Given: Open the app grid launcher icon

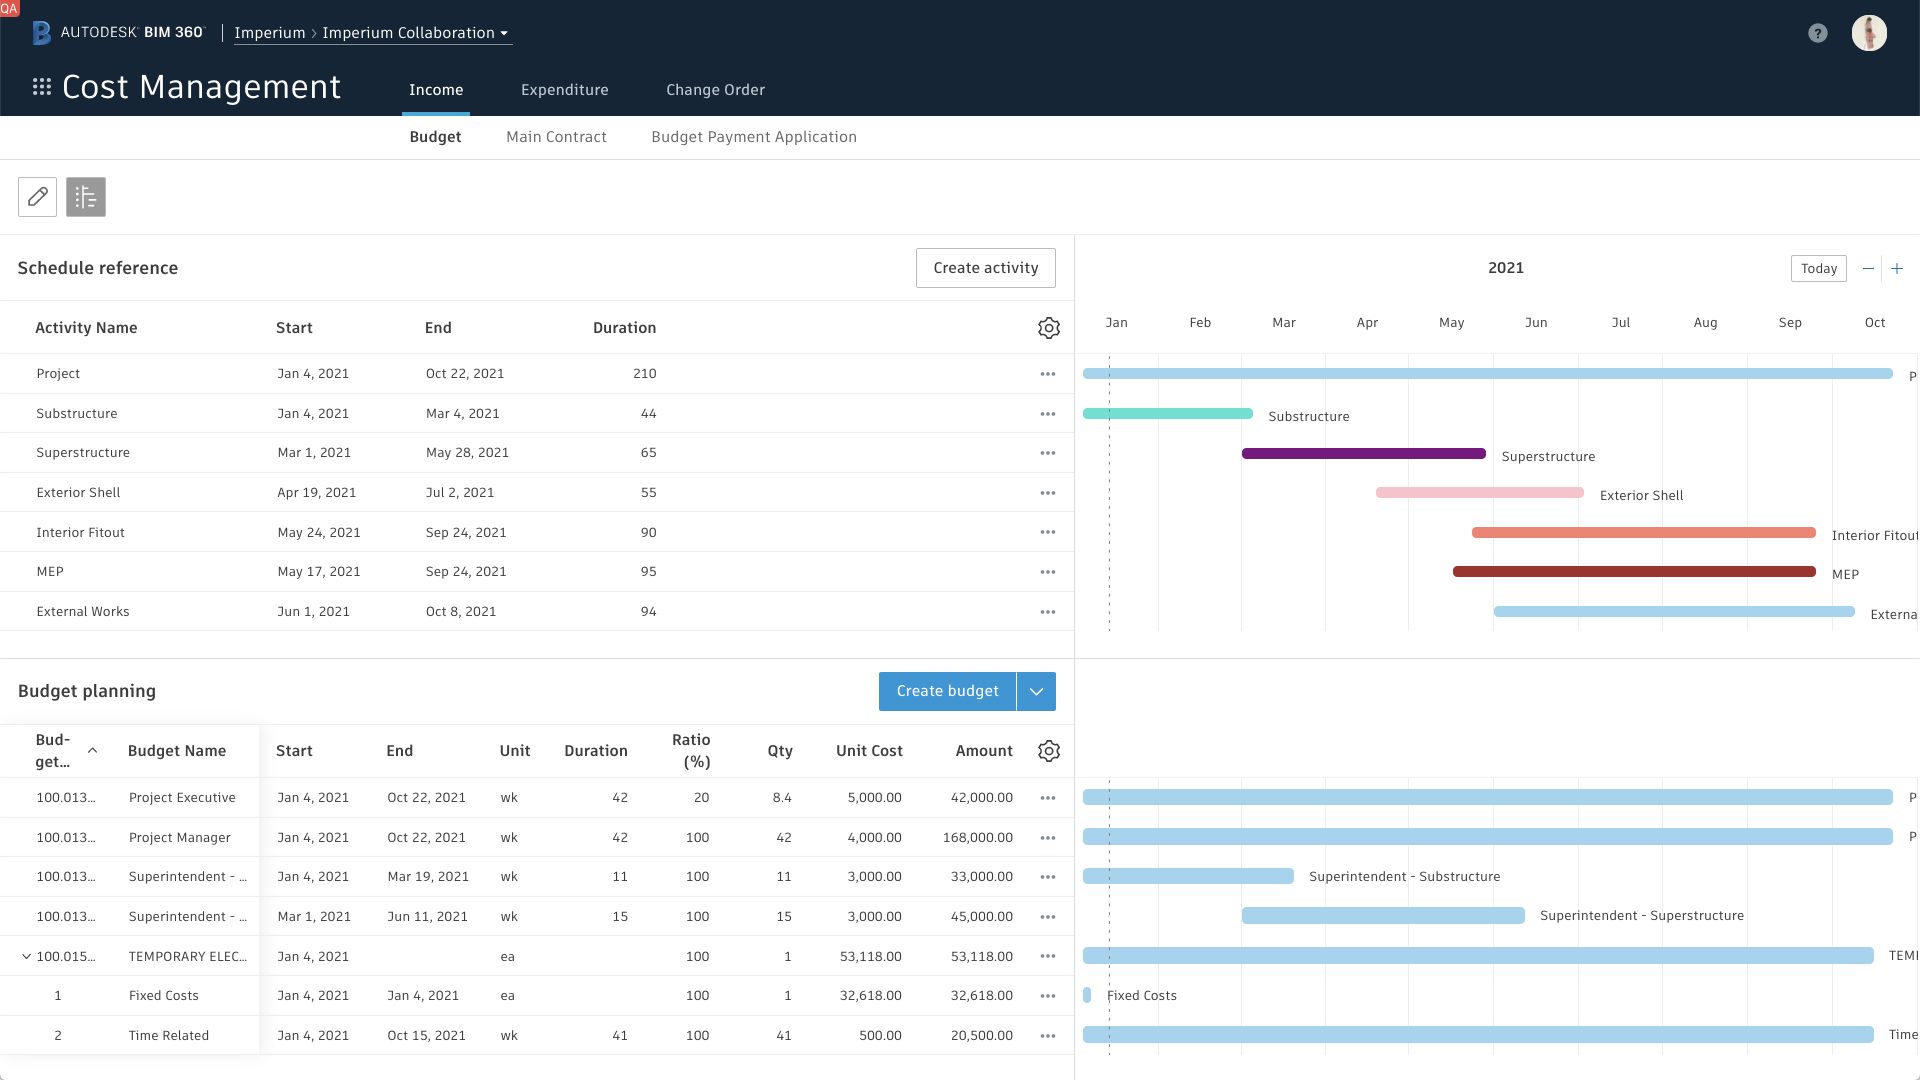Looking at the screenshot, I should coord(41,87).
